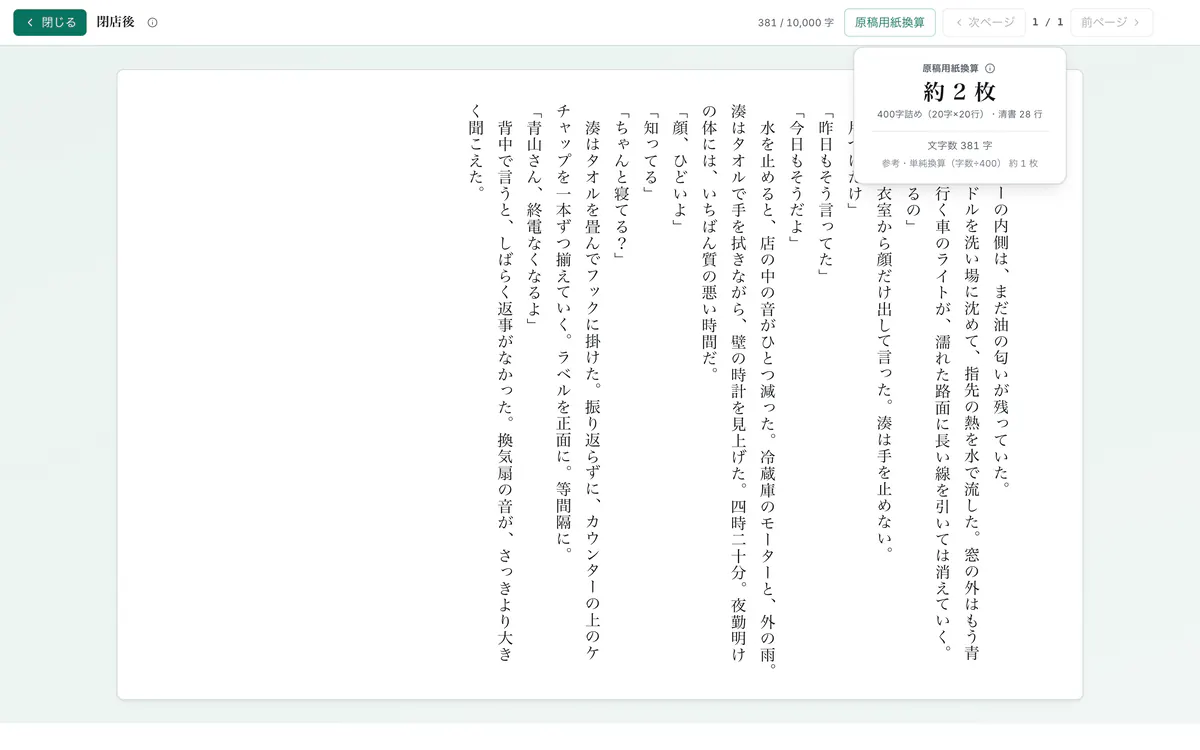Click the 閉じる back button

tap(50, 22)
